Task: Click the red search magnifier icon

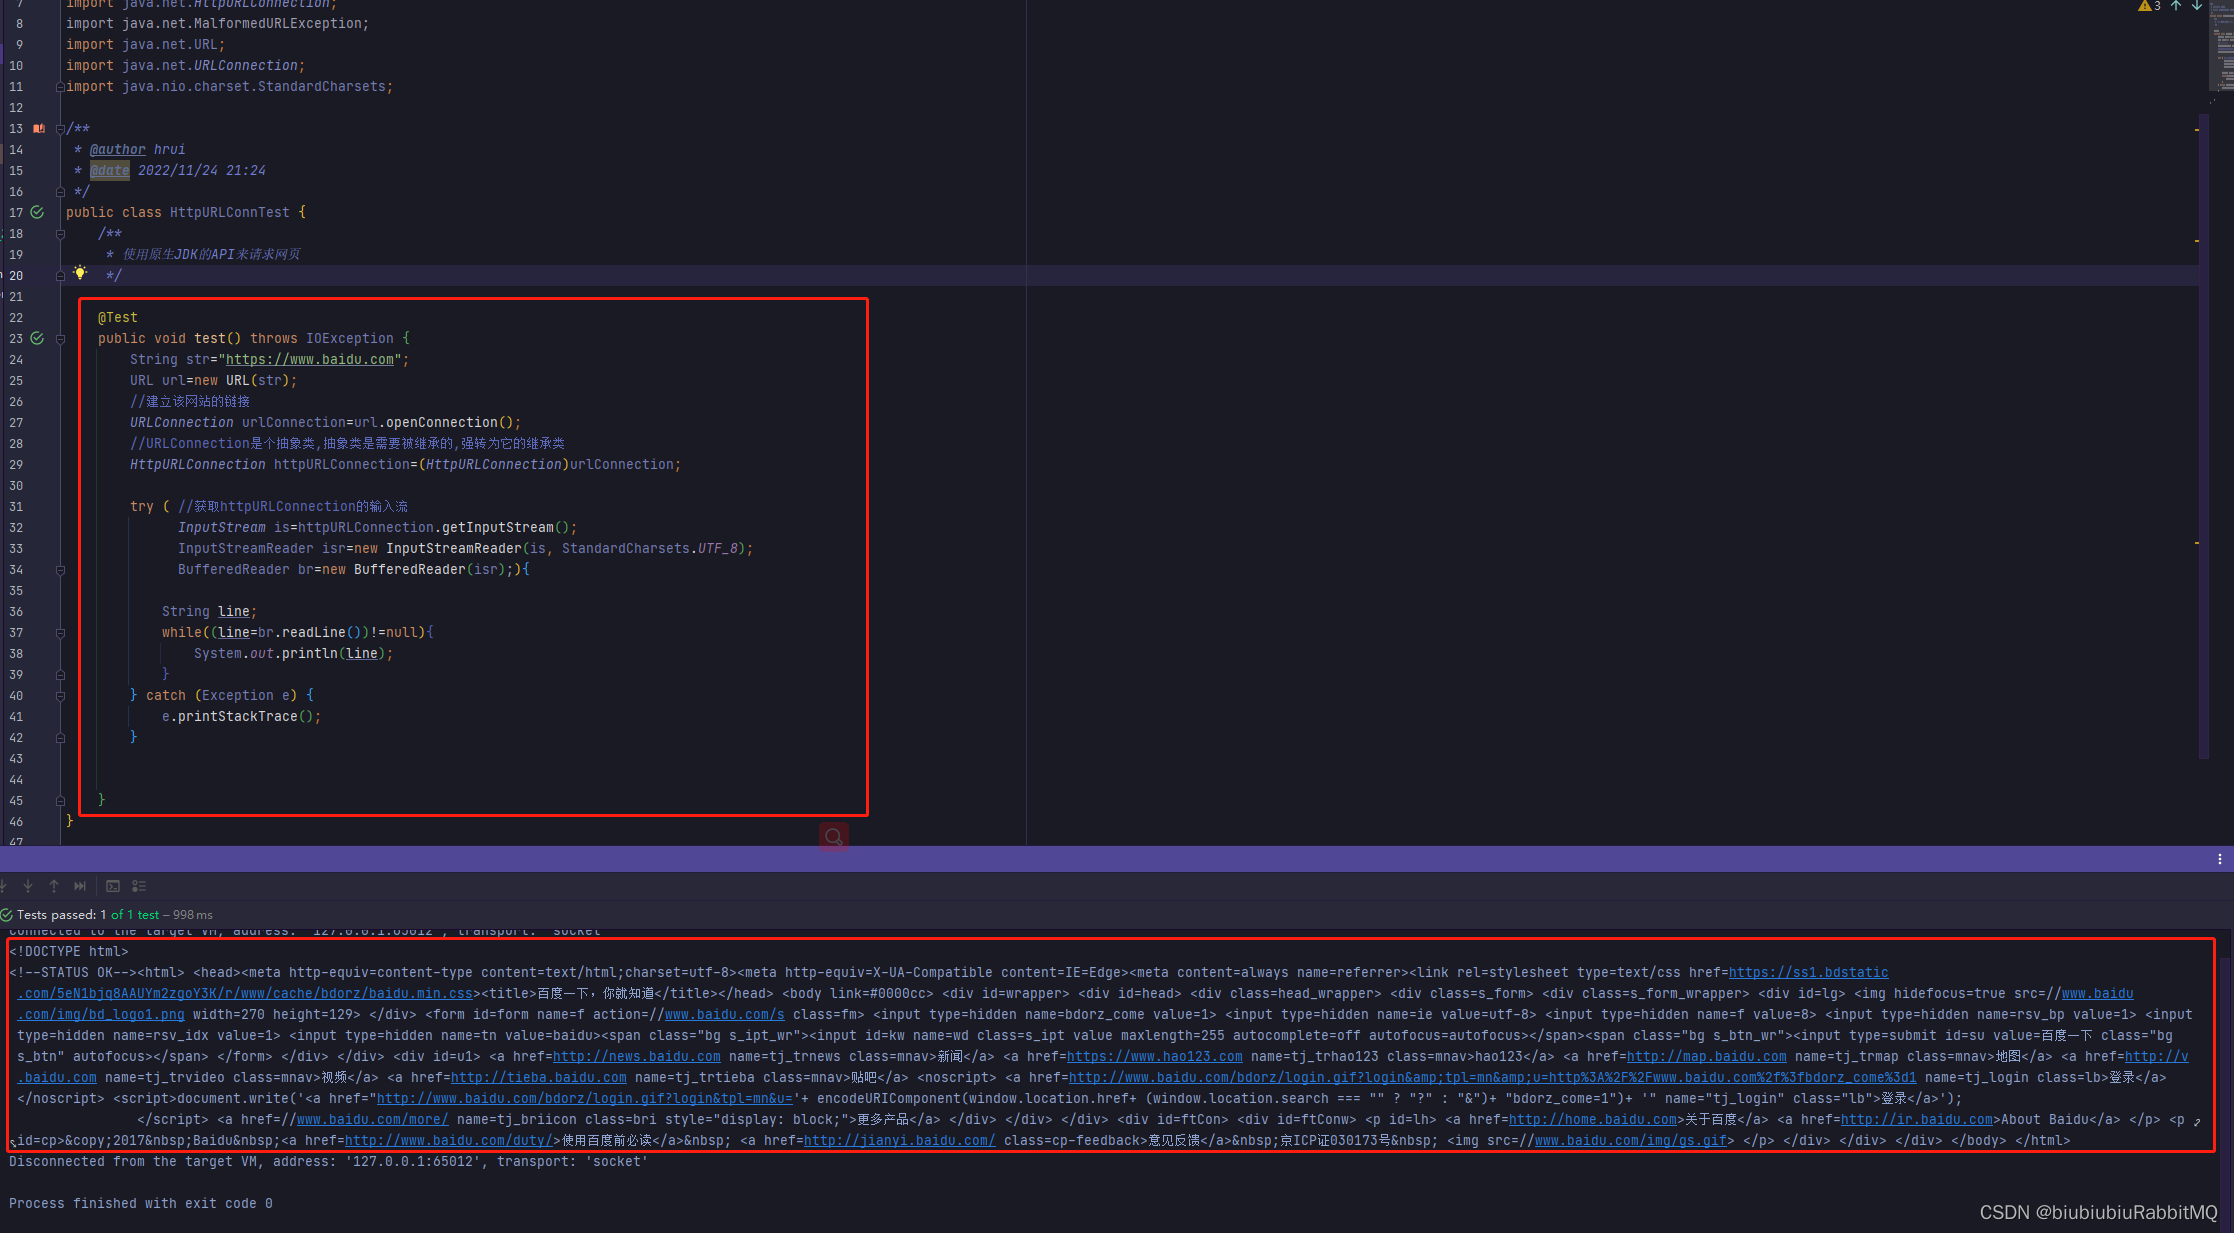Action: click(833, 837)
